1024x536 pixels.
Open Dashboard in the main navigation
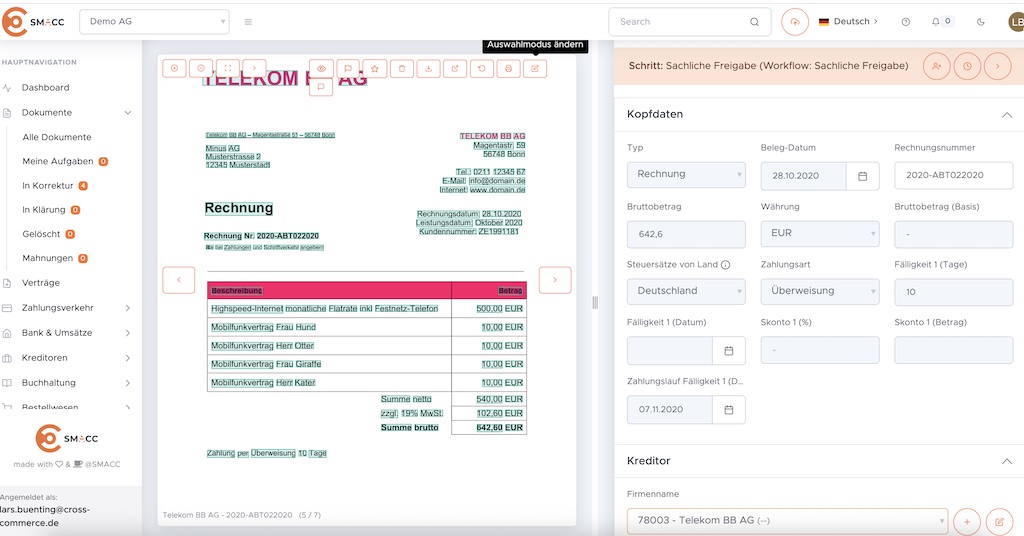point(46,88)
